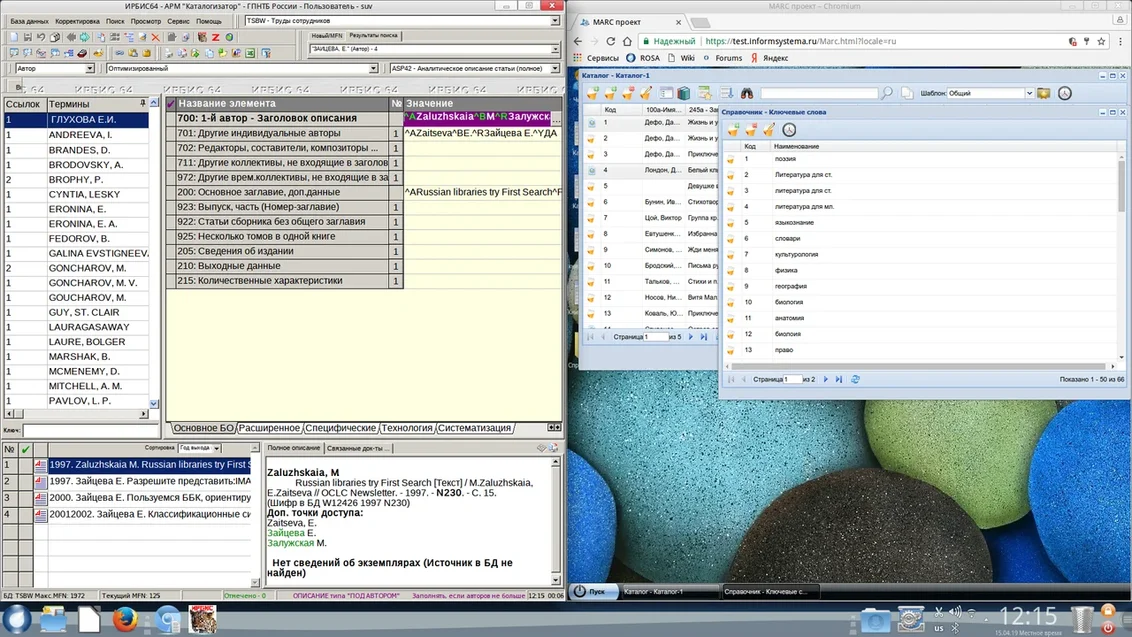Click the green Excel export icon
Image resolution: width=1132 pixels, height=637 pixels.
tap(250, 53)
